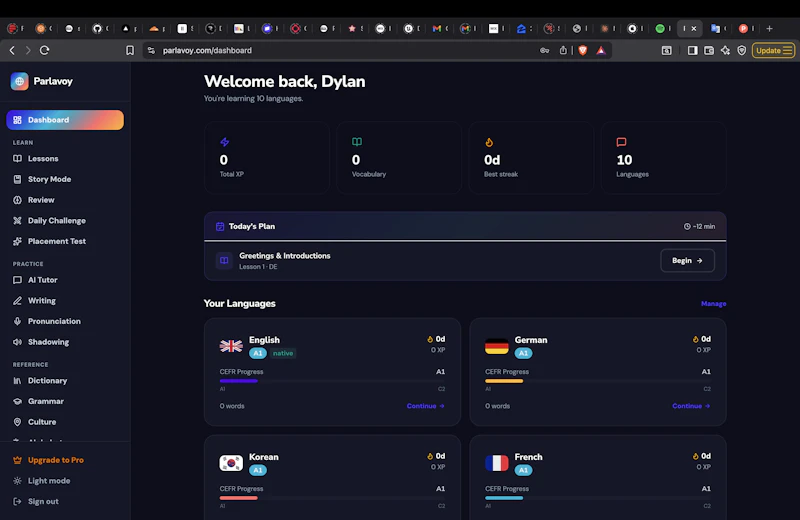Click the Parlavoy globe logo
This screenshot has height=520, width=800.
point(19,81)
